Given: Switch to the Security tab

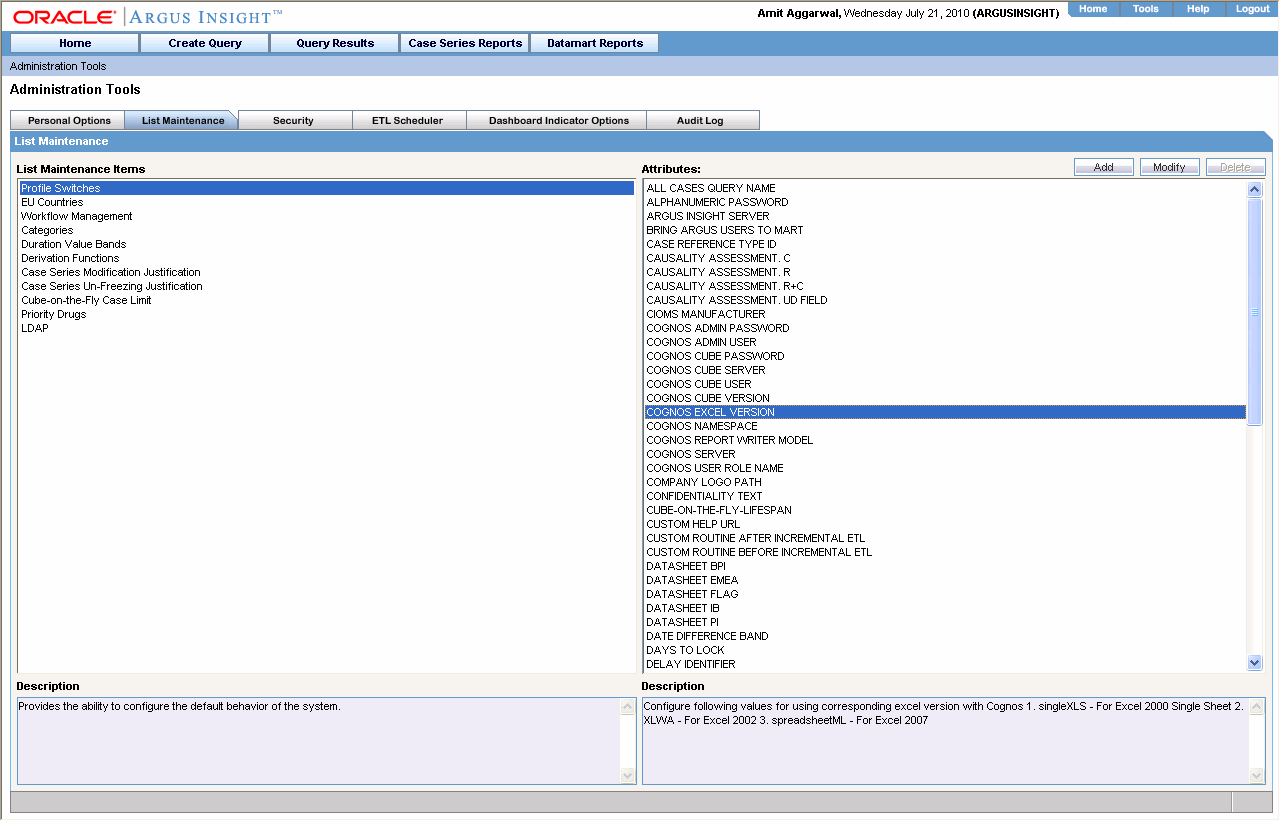Looking at the screenshot, I should (x=293, y=120).
